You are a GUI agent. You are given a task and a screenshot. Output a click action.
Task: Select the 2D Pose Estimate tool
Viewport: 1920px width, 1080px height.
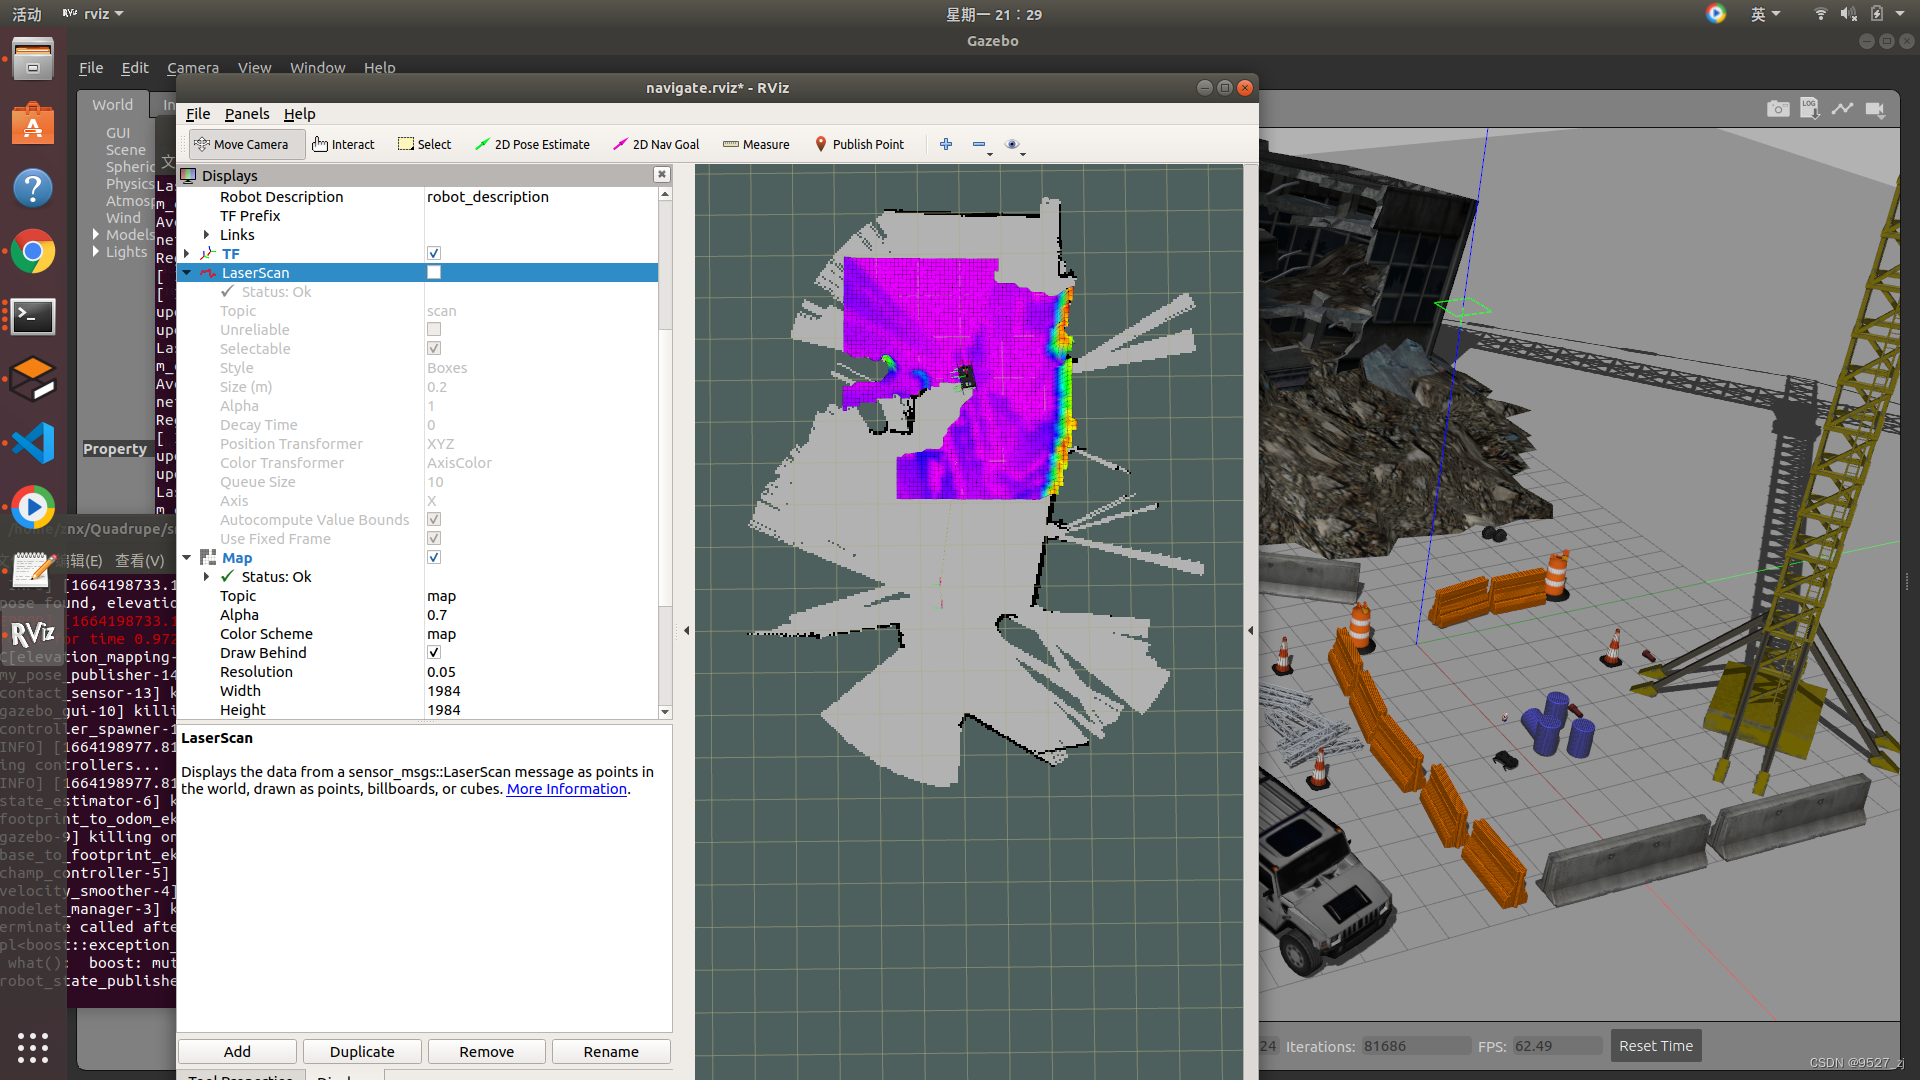531,144
